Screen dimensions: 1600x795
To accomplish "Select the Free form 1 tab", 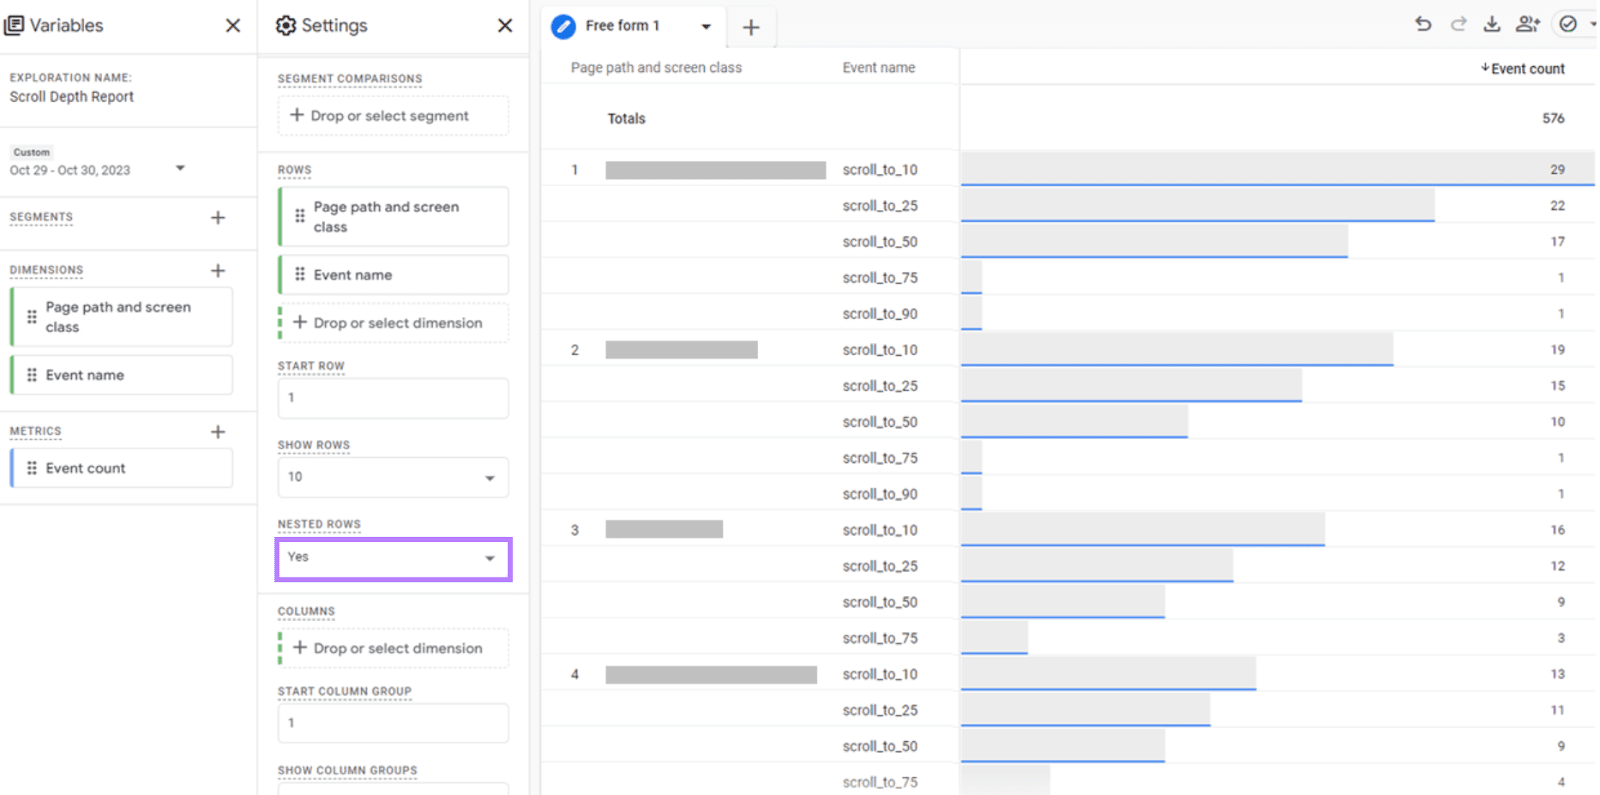I will click(x=622, y=26).
